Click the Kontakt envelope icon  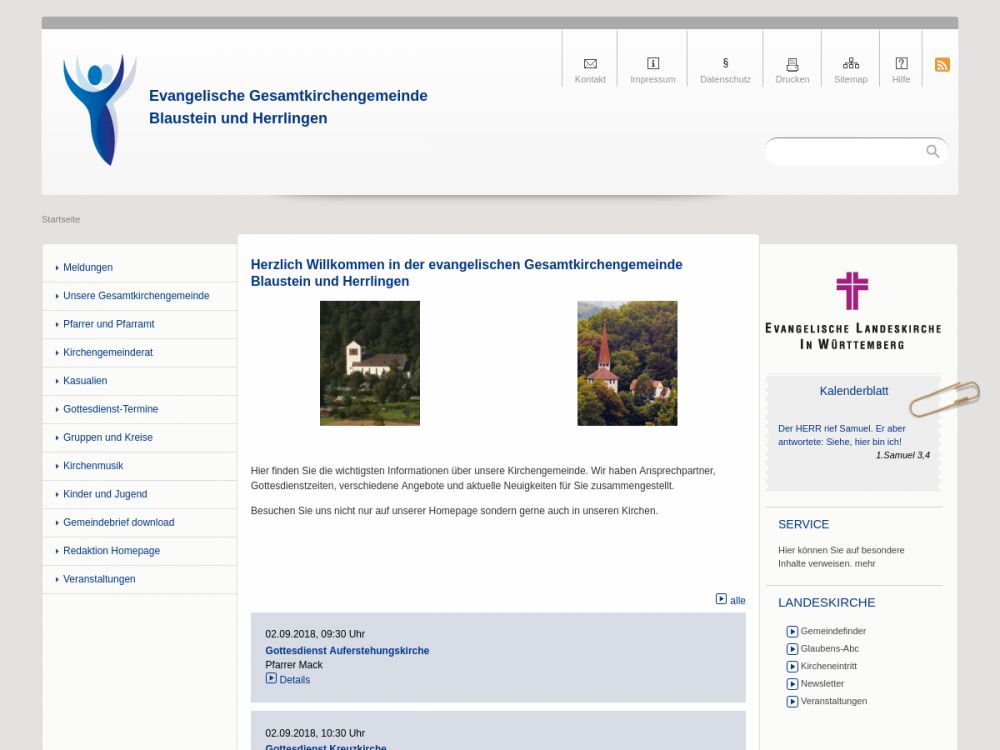tap(590, 64)
